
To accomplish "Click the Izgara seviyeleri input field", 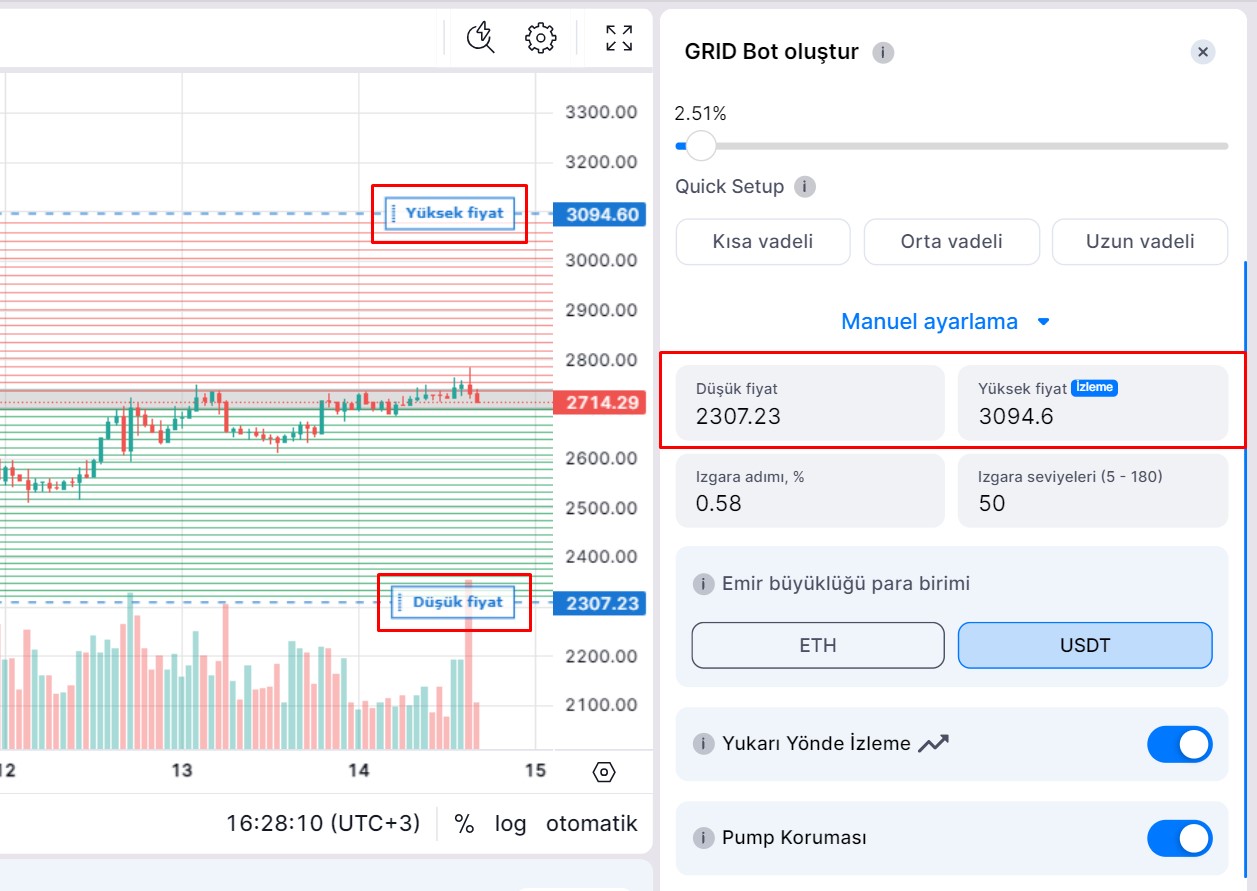I will [1092, 491].
